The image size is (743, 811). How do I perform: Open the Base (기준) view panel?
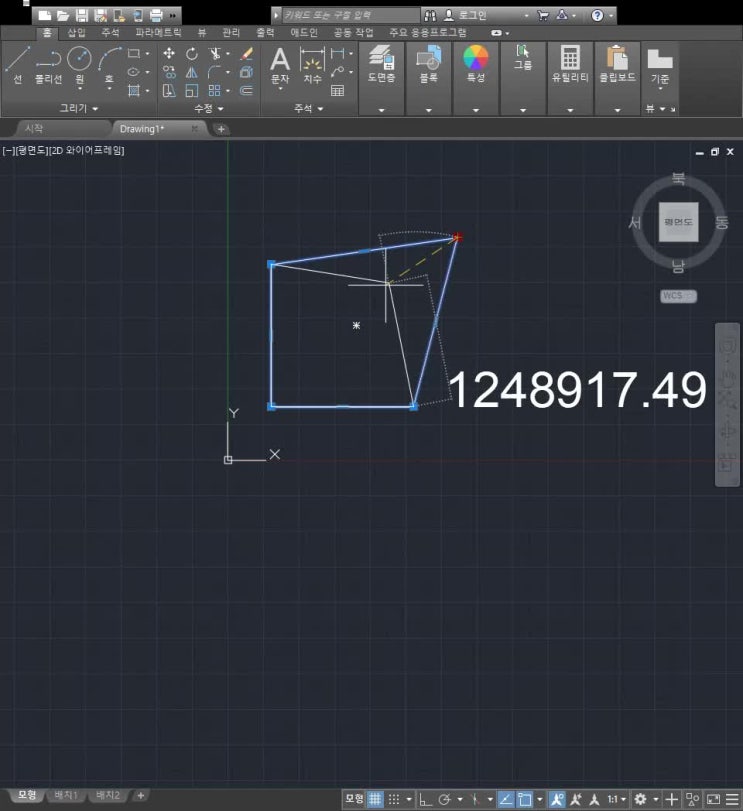pyautogui.click(x=660, y=65)
